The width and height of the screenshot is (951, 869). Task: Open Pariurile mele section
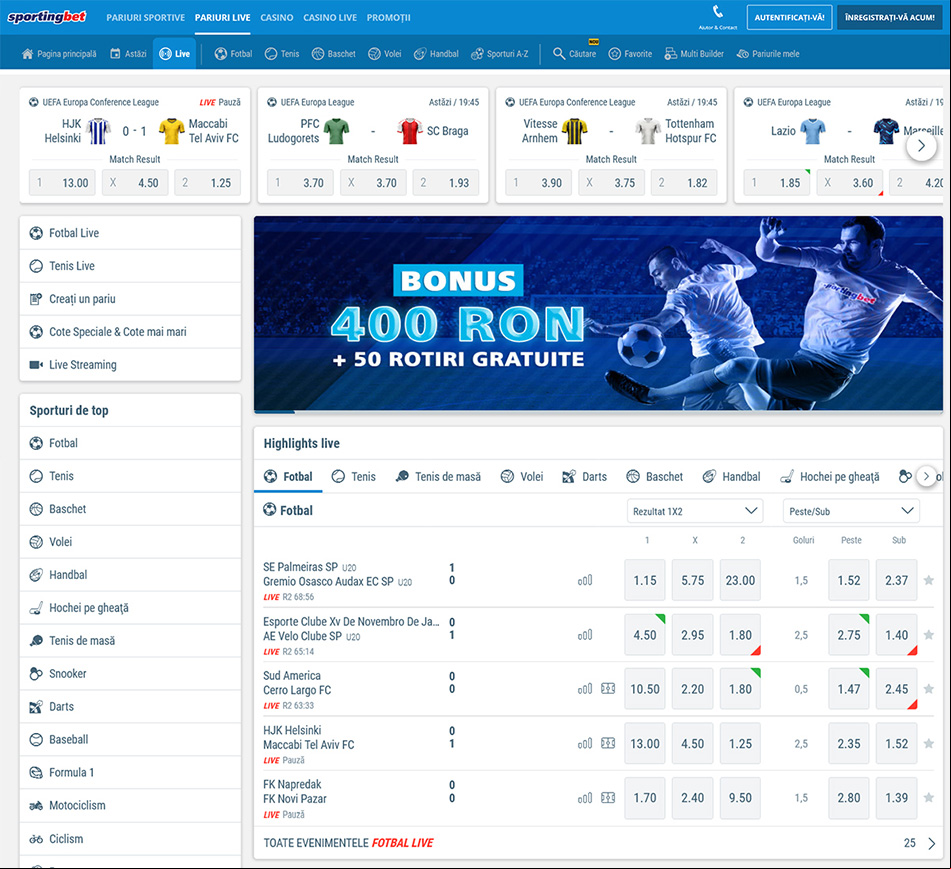pos(768,53)
